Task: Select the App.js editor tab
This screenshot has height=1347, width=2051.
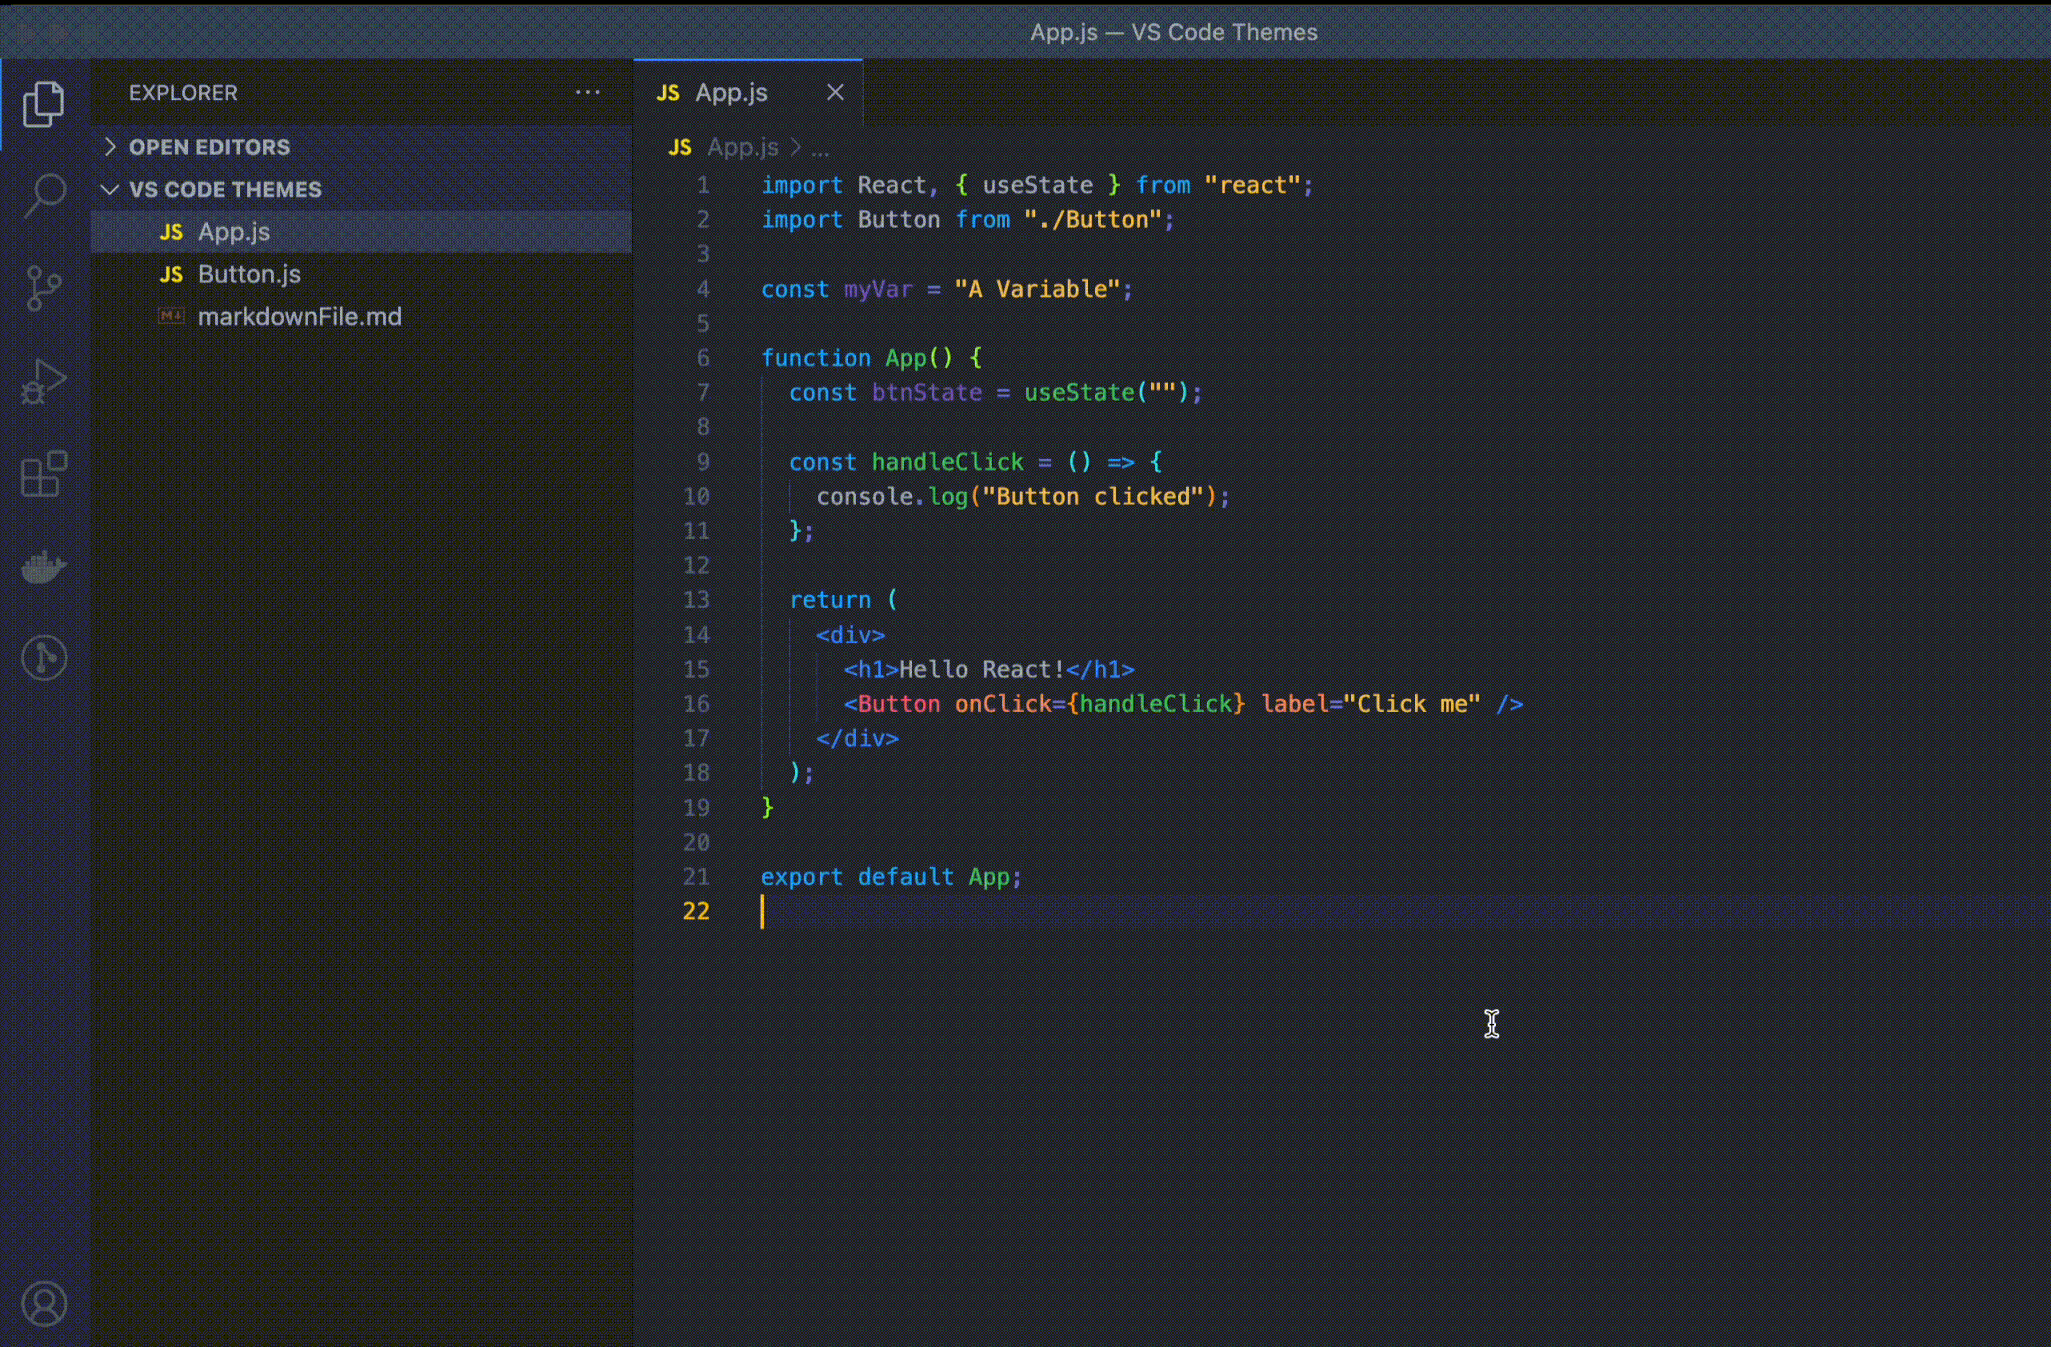Action: click(731, 92)
